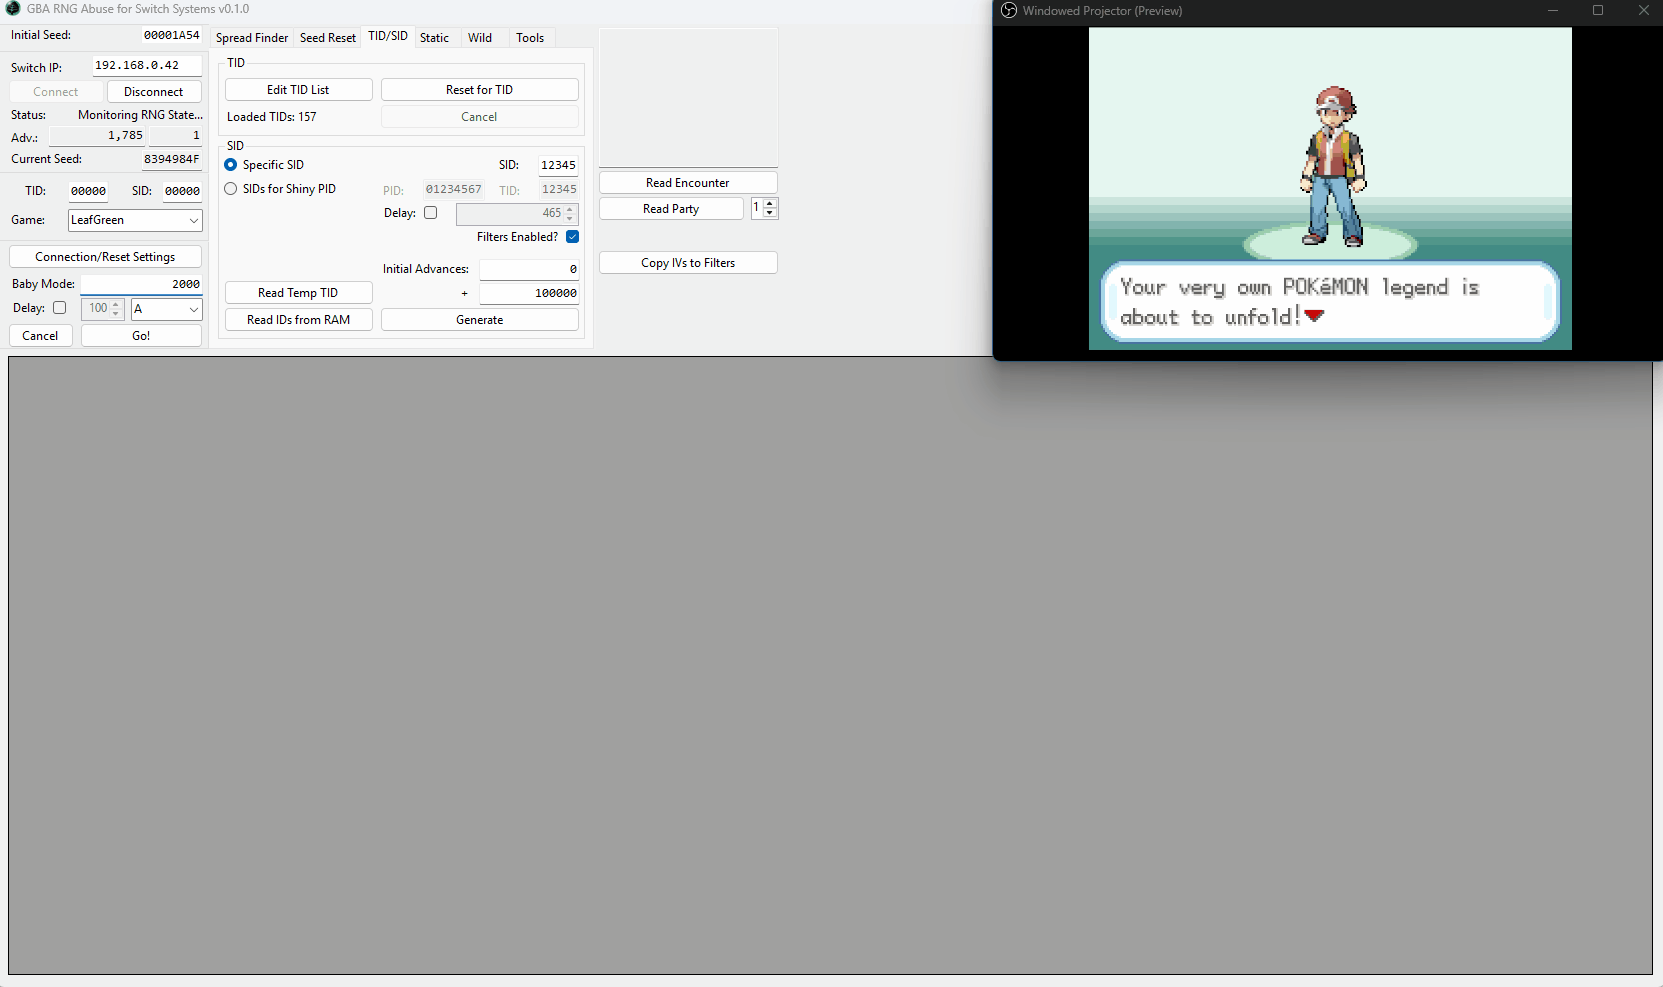The width and height of the screenshot is (1663, 987).
Task: Click the Adv. counter value 1,785
Action: (x=97, y=136)
